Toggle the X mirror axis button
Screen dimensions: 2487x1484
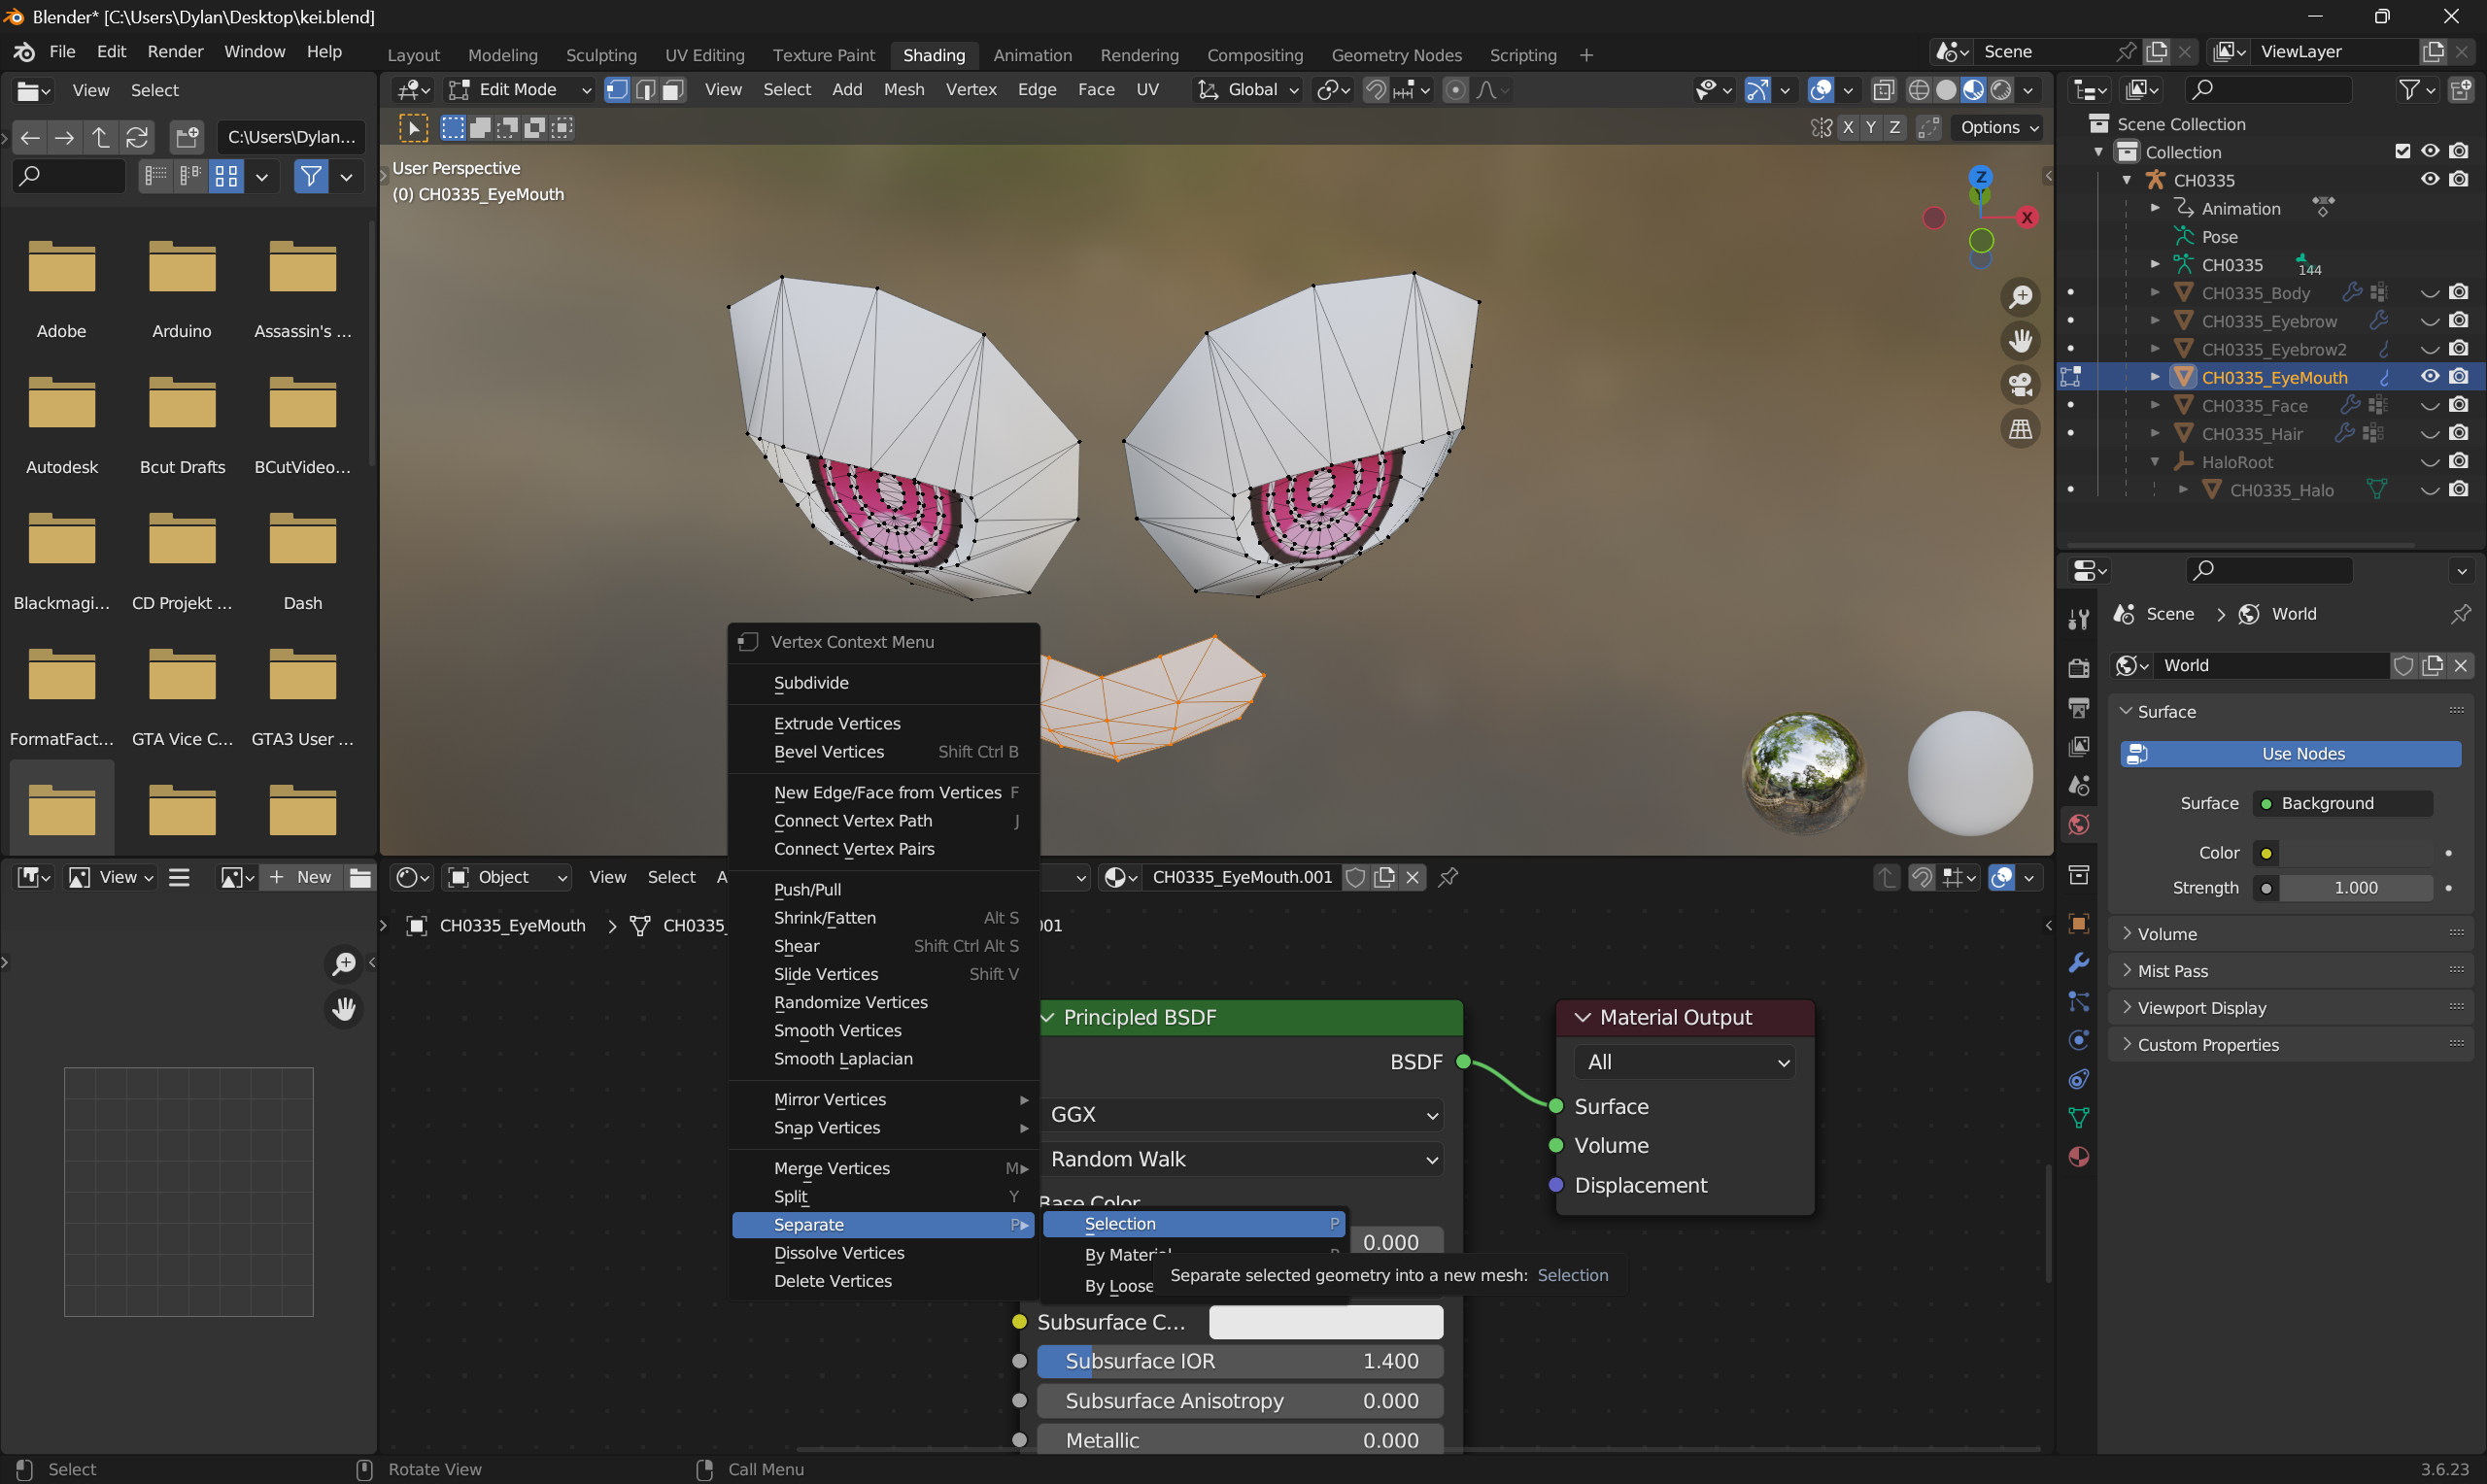click(1847, 127)
